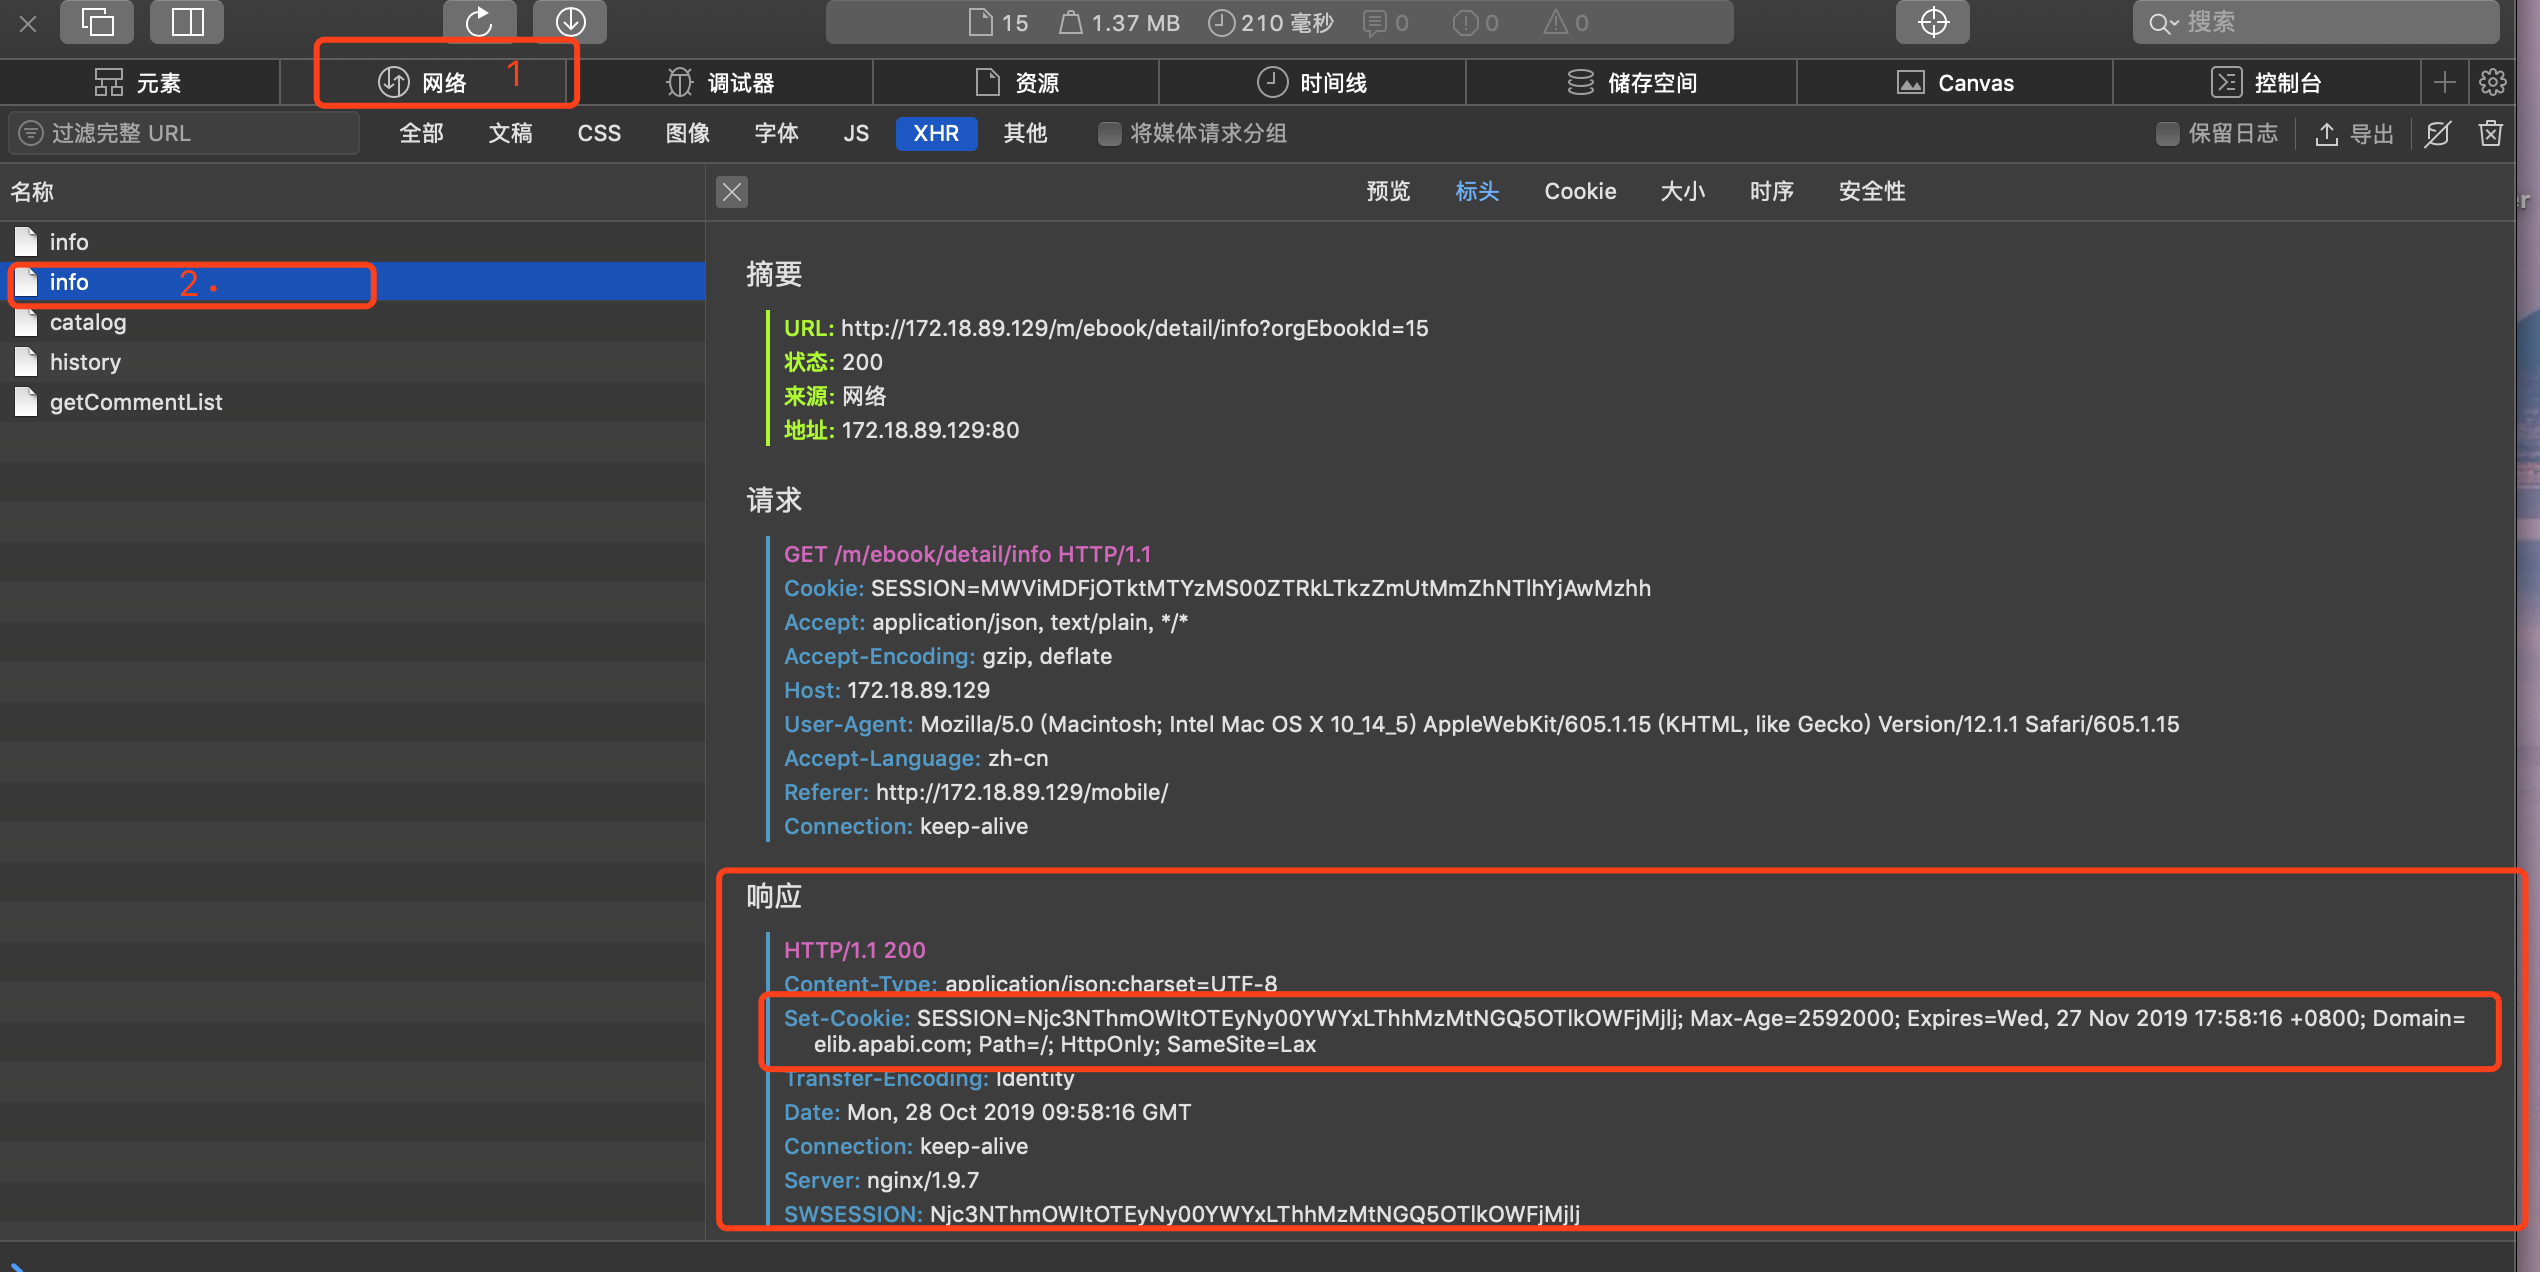Clear network items with the trash icon
The height and width of the screenshot is (1272, 2540).
(x=2491, y=134)
